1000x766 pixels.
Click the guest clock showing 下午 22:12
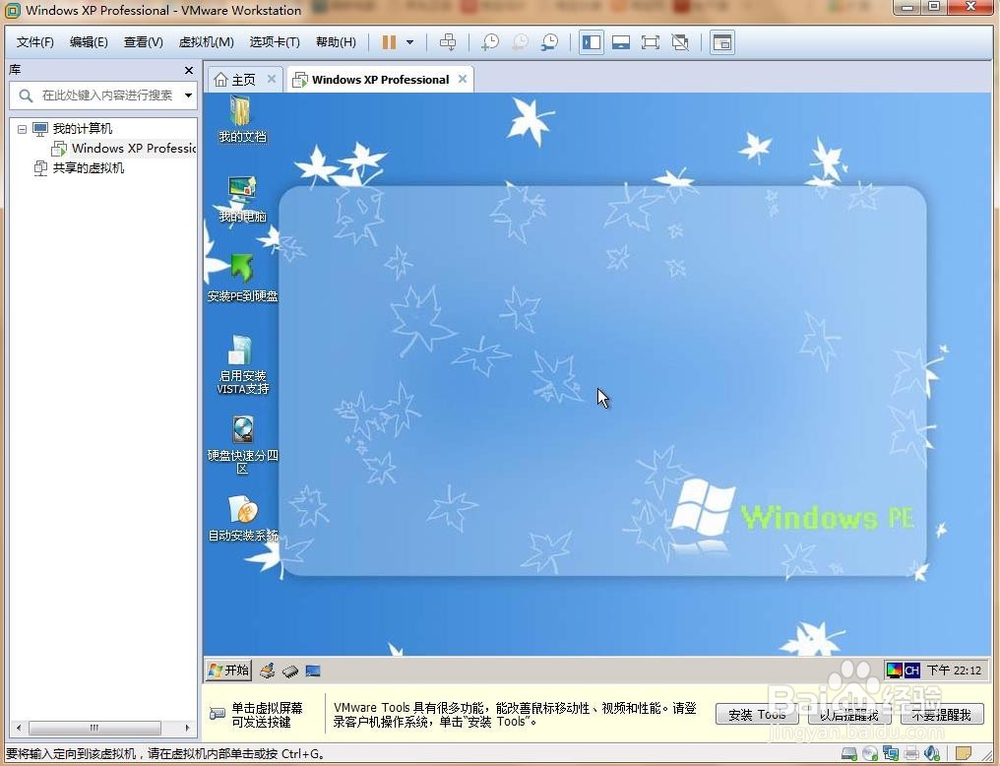coord(954,670)
